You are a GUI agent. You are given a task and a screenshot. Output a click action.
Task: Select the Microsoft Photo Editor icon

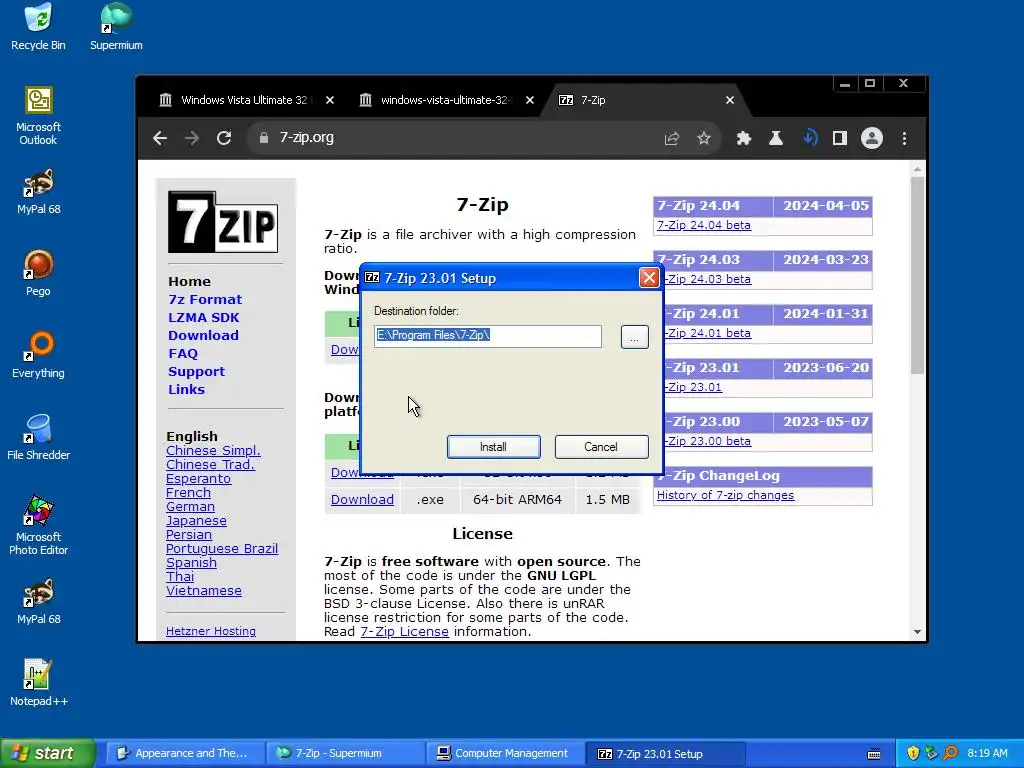pos(38,526)
